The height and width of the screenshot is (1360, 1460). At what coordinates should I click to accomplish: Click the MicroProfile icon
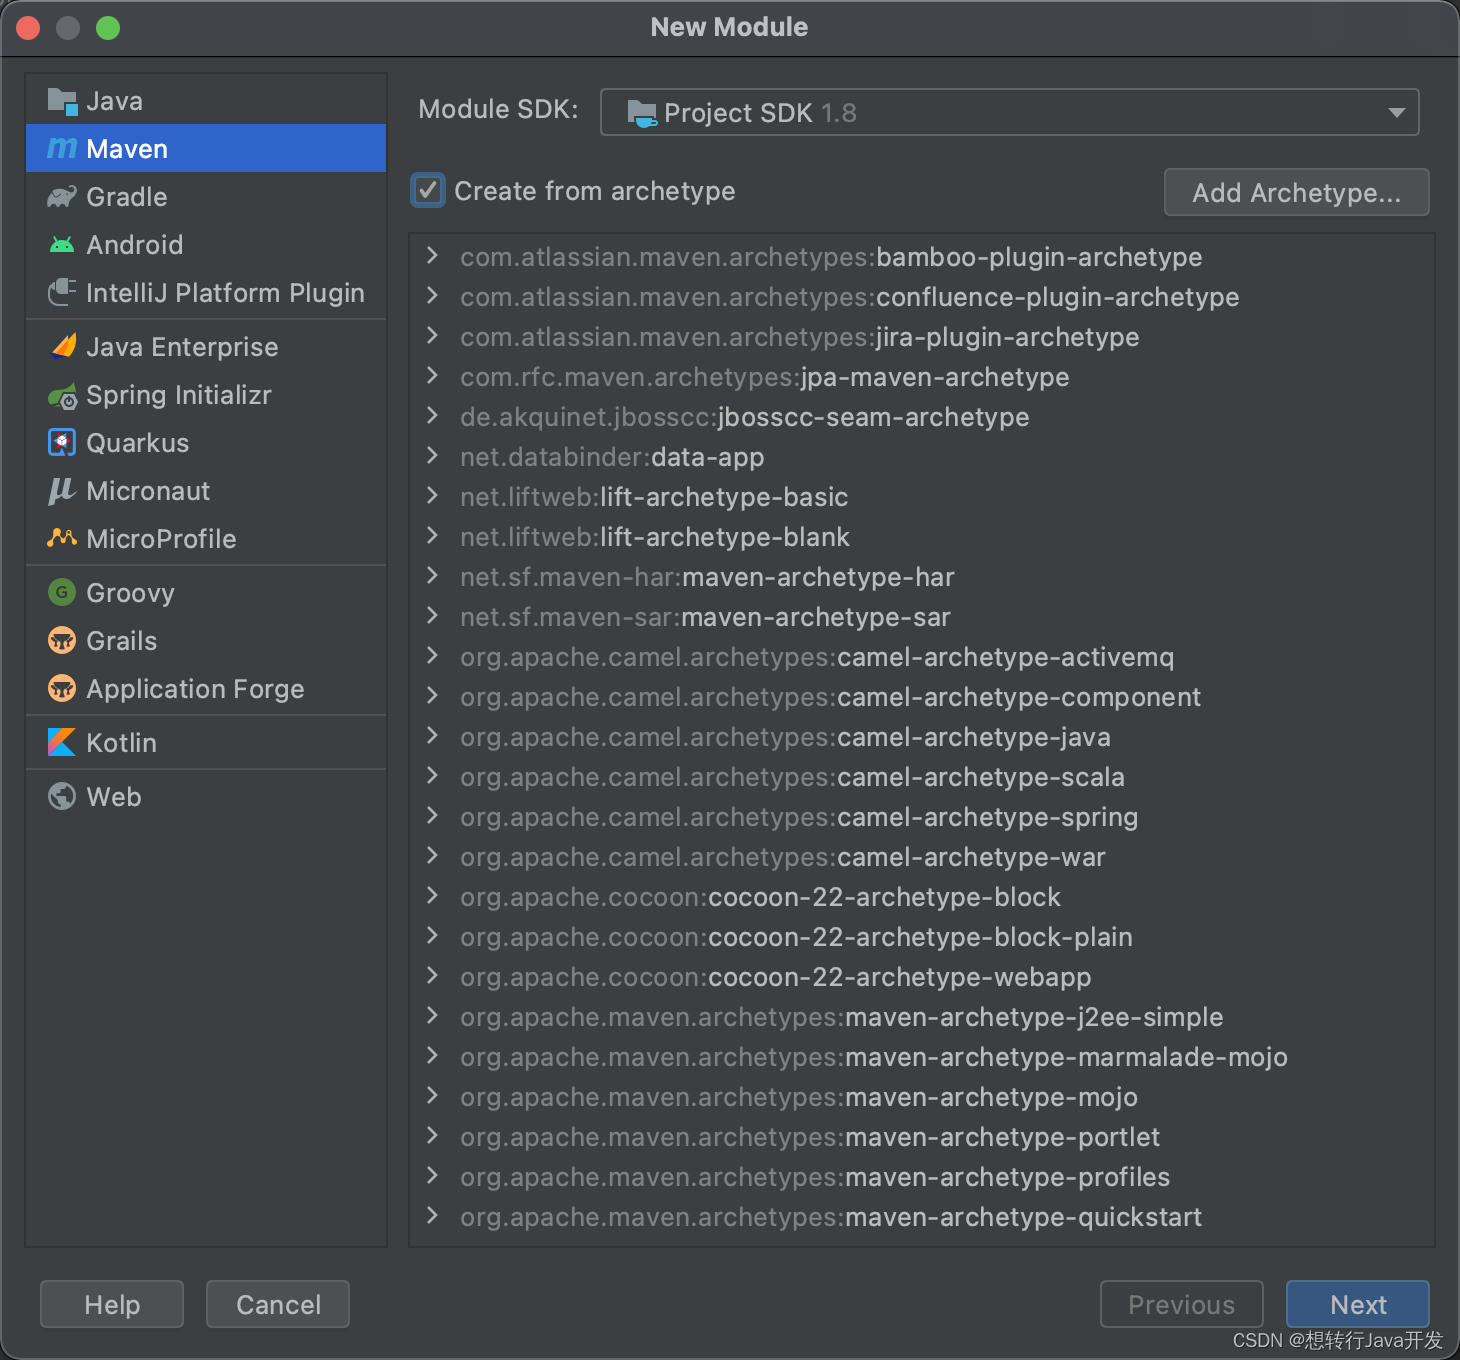(62, 538)
